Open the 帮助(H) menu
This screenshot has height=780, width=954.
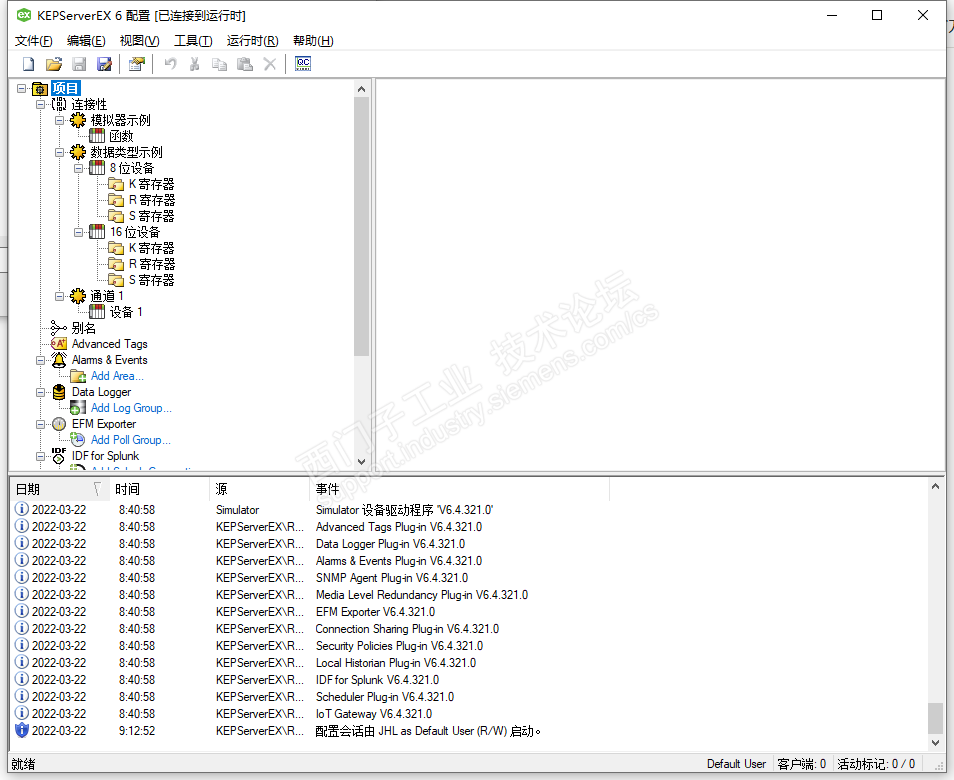tap(313, 41)
